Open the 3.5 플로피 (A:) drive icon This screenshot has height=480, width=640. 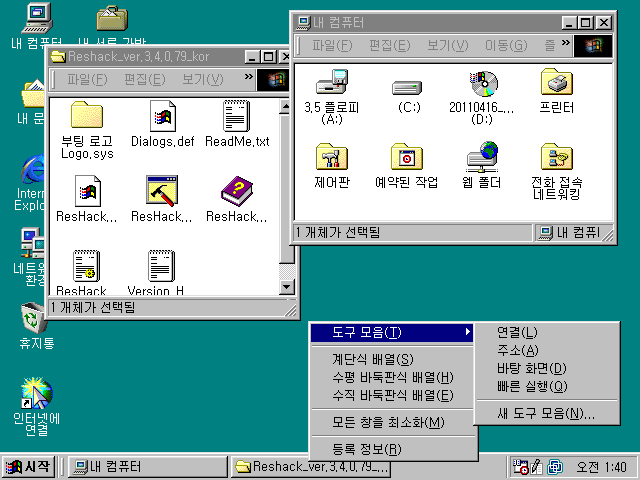click(x=331, y=82)
